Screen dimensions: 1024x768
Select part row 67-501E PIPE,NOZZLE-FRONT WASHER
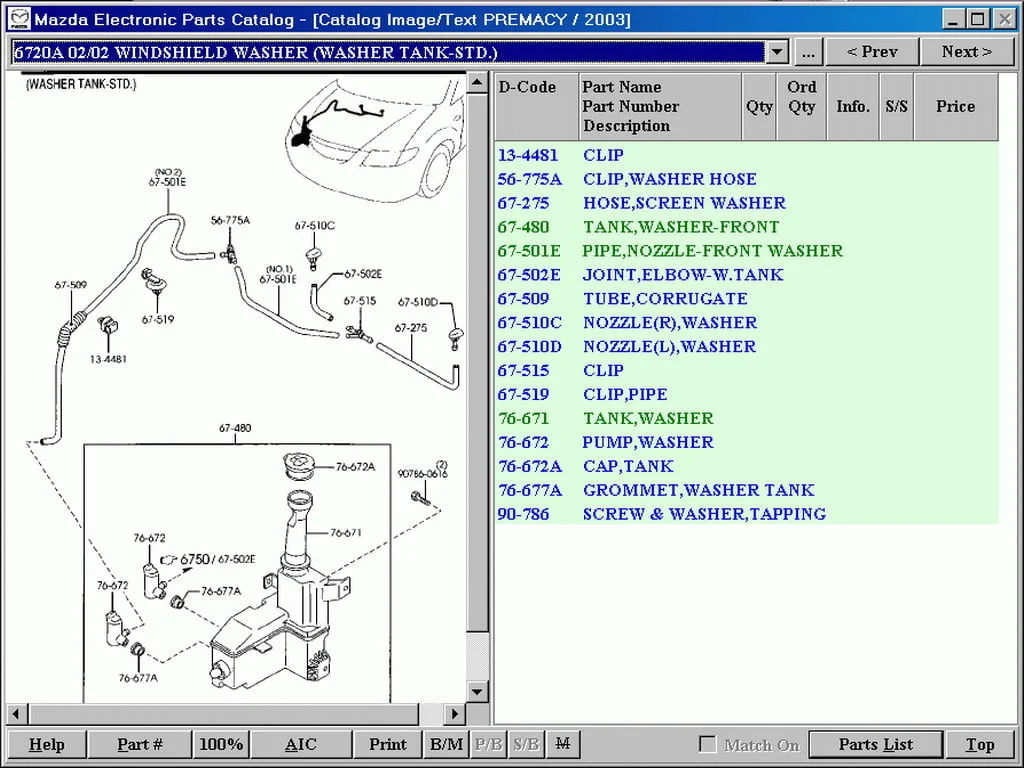click(x=746, y=251)
